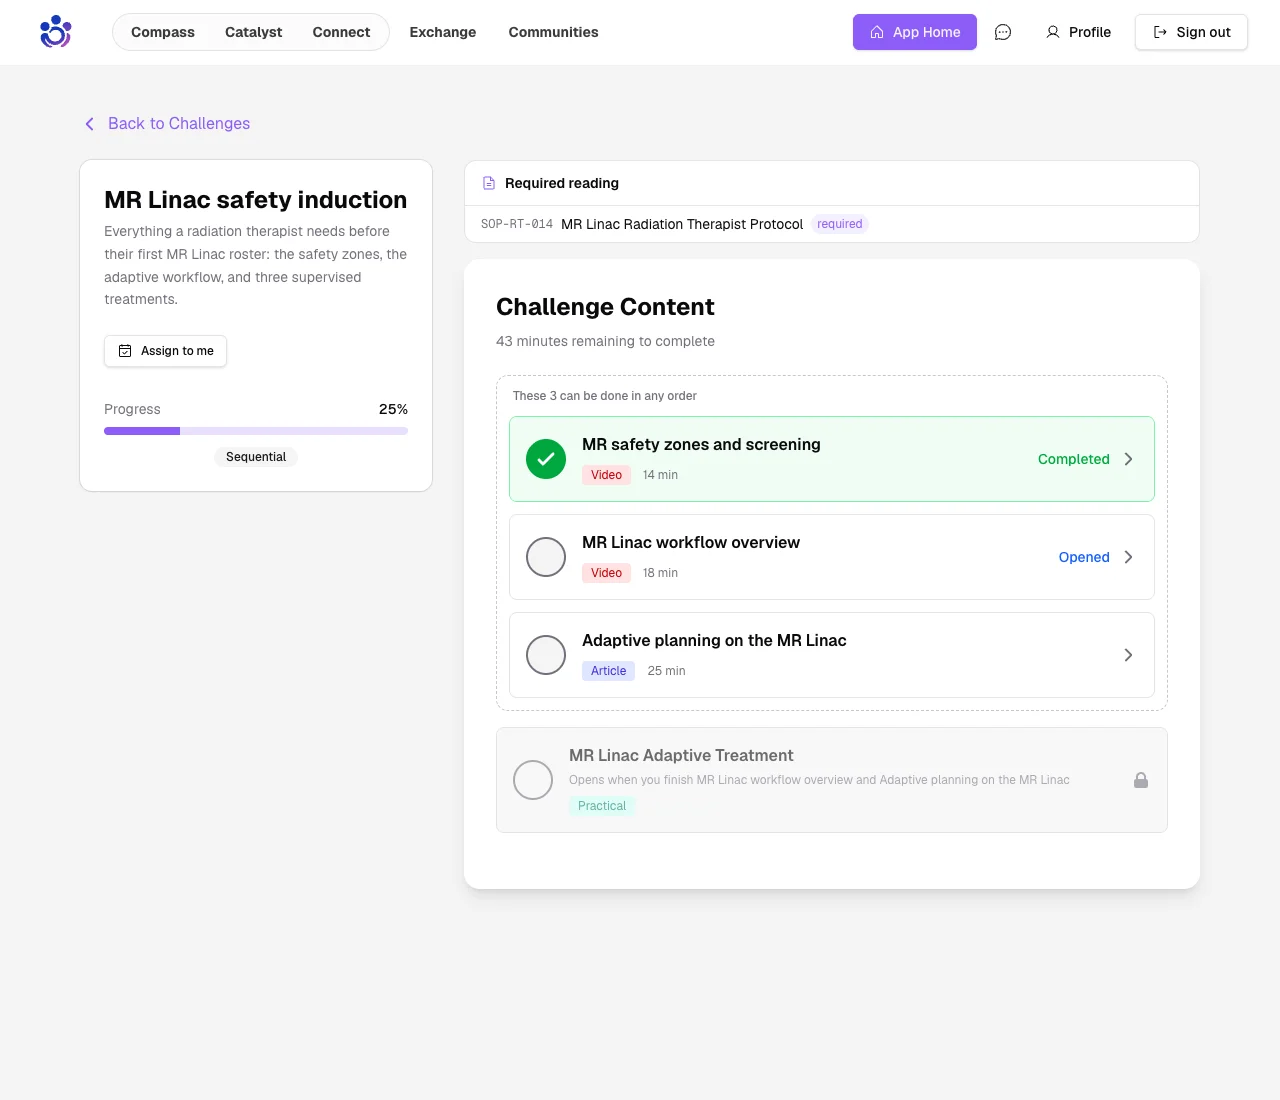Click the MR Linac safety induction title
1280x1100 pixels.
(x=256, y=200)
